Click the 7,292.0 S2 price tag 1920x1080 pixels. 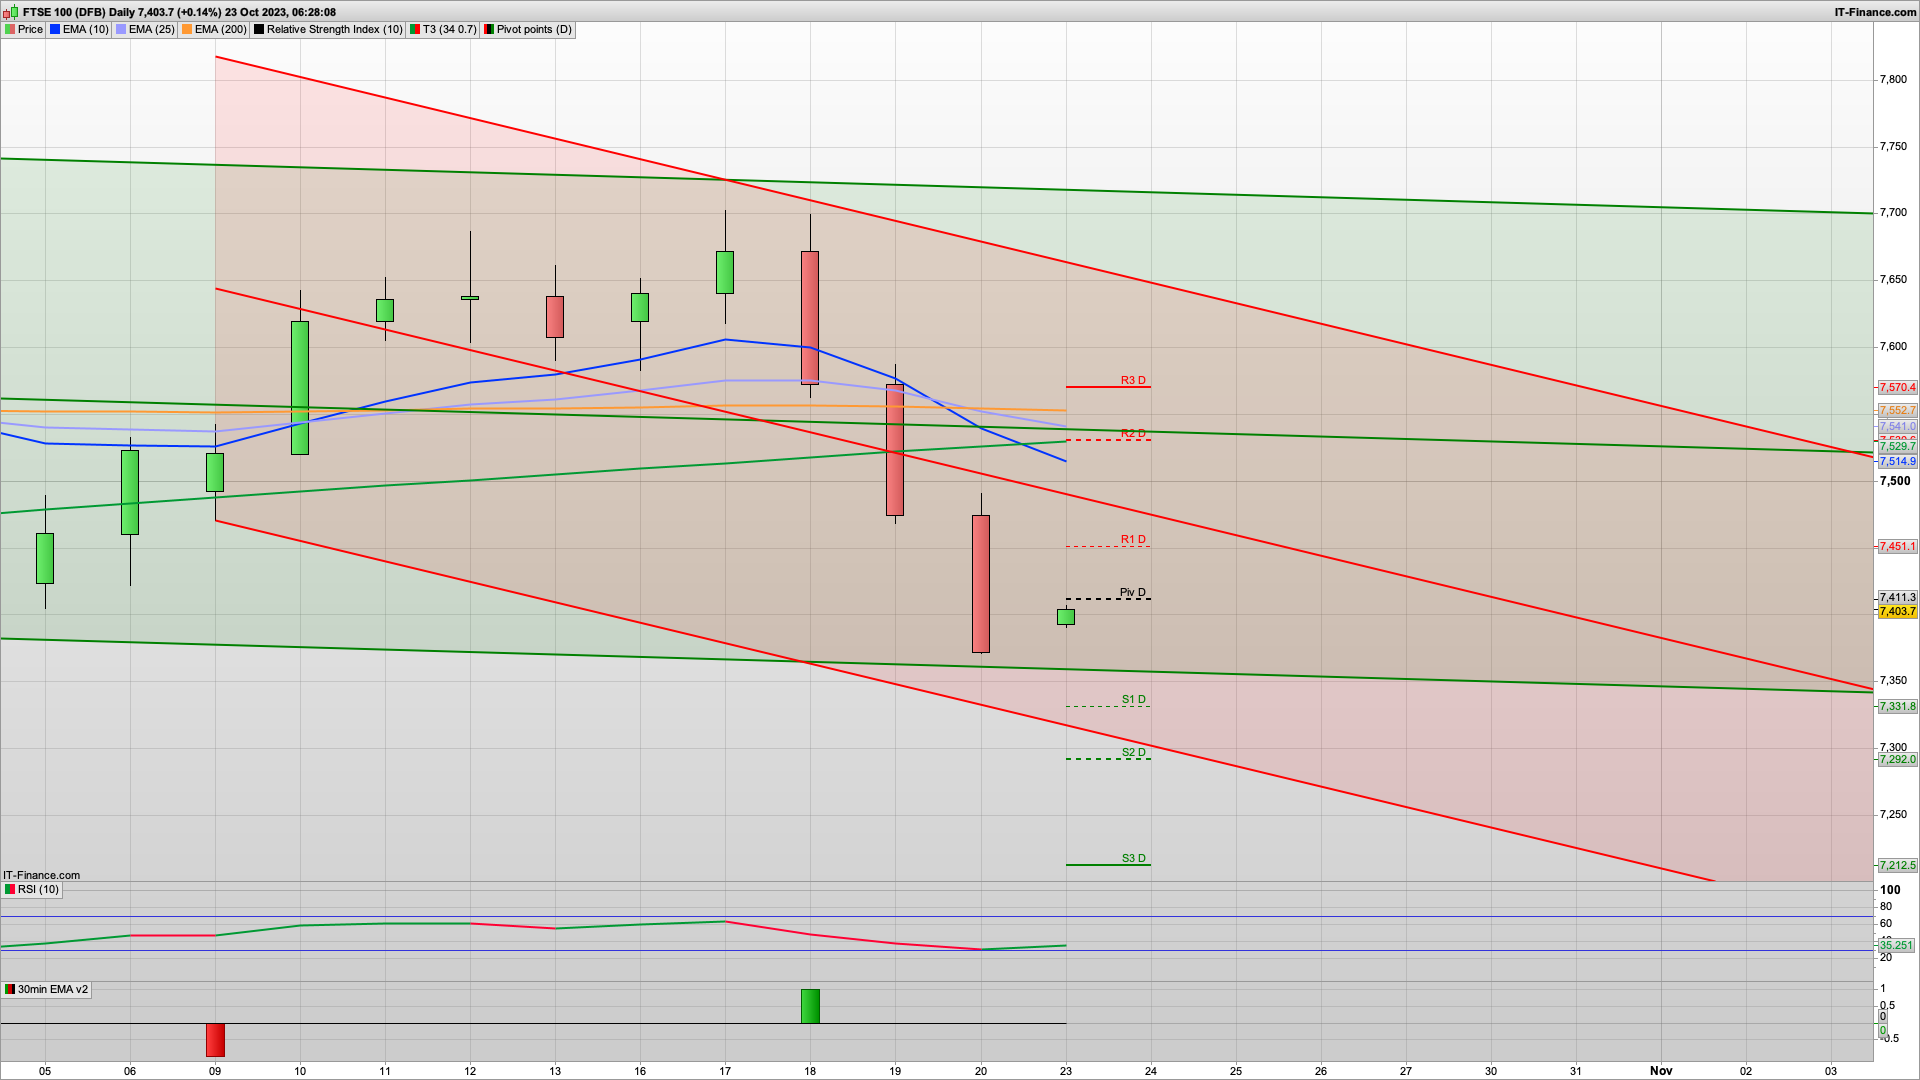click(x=1897, y=759)
